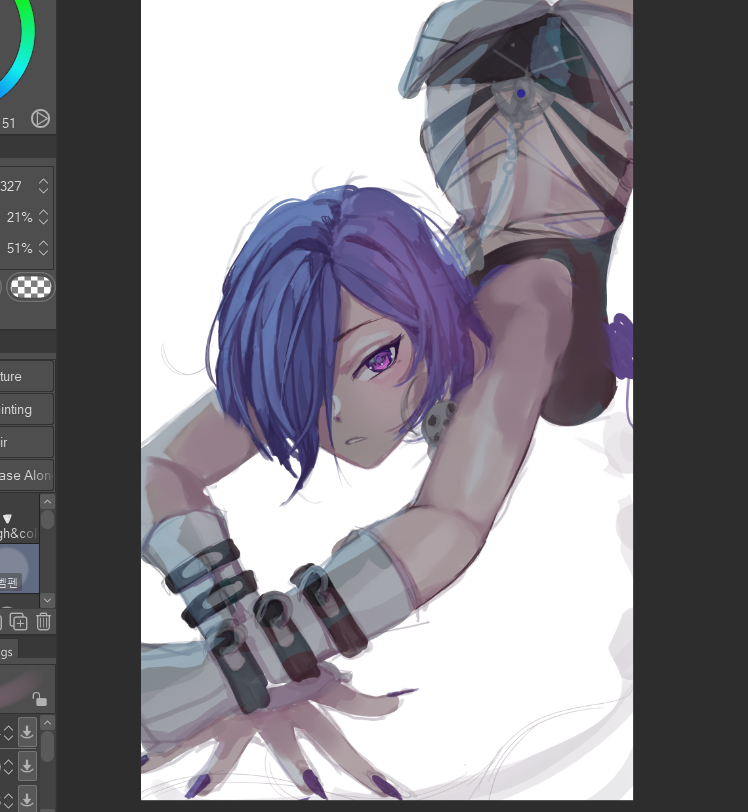Image resolution: width=748 pixels, height=812 pixels.
Task: Select the transparent checkered color swatch
Action: (x=31, y=287)
